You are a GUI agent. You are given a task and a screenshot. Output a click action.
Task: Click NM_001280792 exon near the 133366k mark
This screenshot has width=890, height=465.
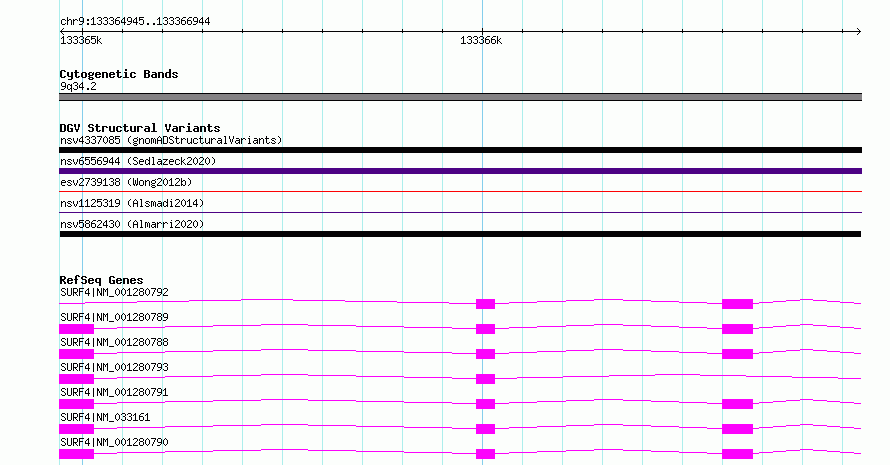pyautogui.click(x=485, y=304)
